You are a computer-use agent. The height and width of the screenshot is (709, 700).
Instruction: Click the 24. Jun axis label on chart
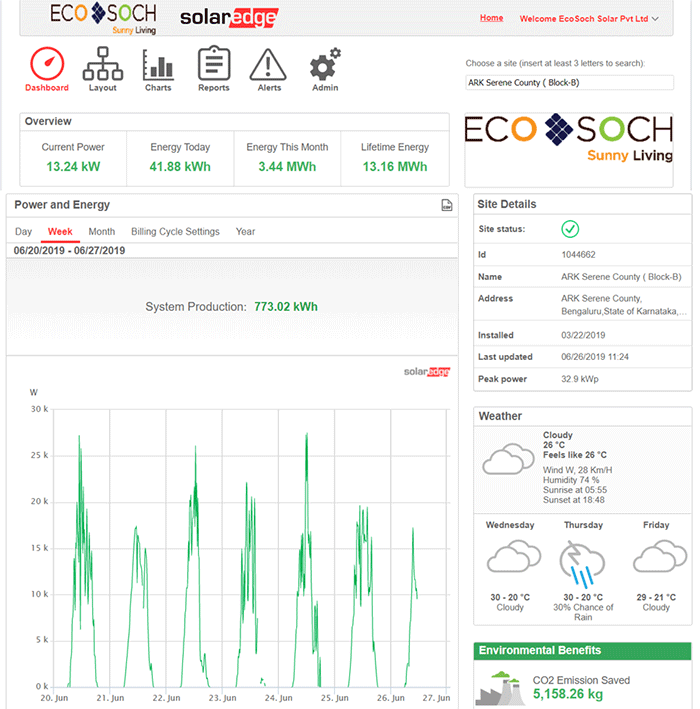(x=279, y=698)
